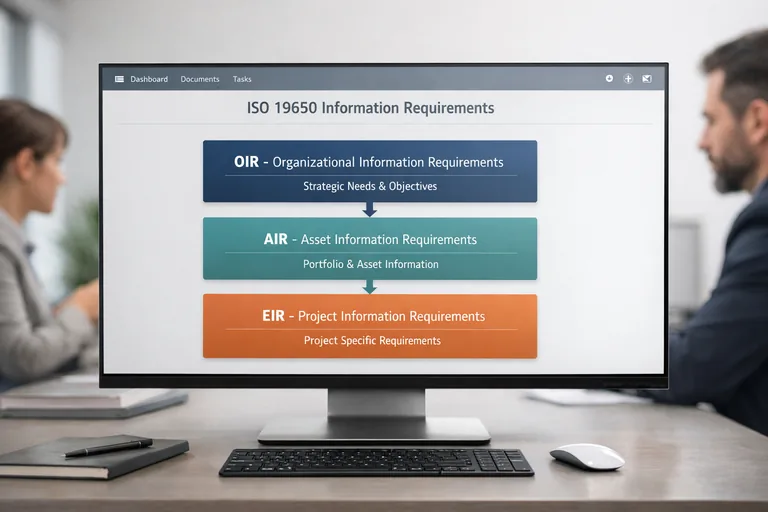Select the EIR Project Information Requirements heading

[x=373, y=316]
